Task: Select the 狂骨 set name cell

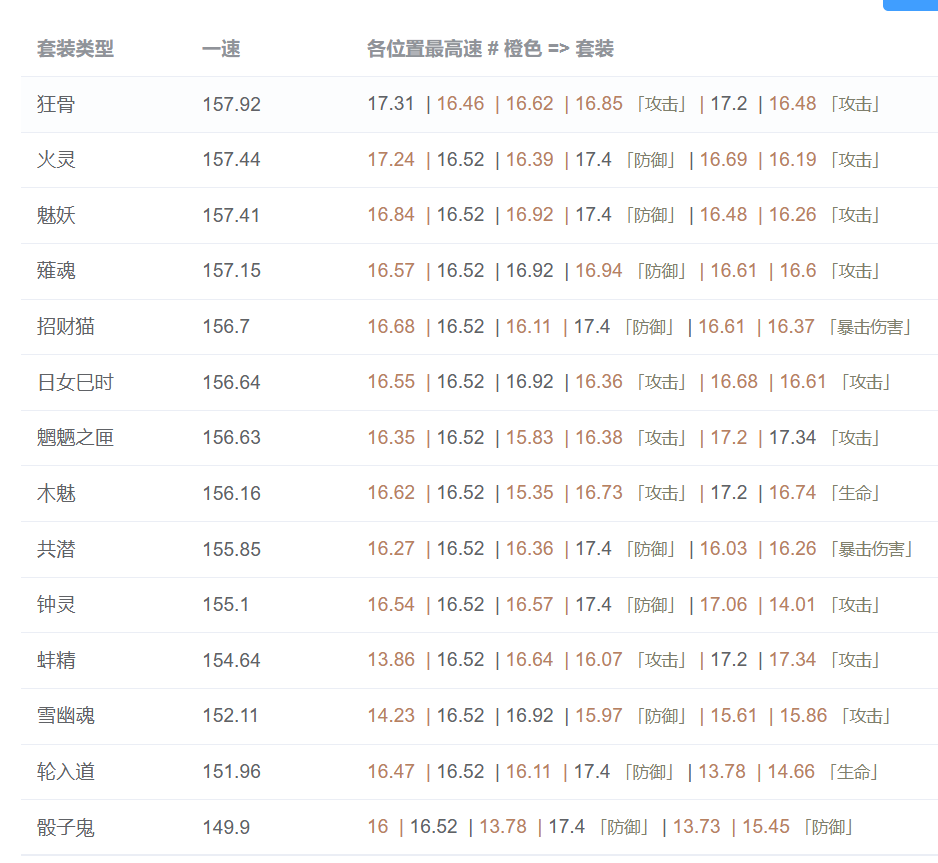Action: (56, 104)
